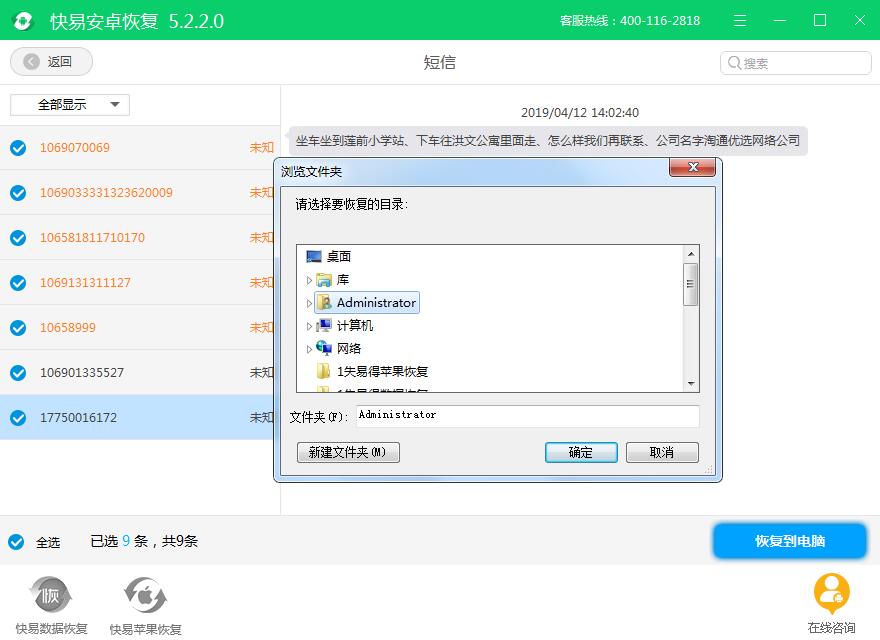
Task: Click folder tree scroll down arrow
Action: pos(691,384)
